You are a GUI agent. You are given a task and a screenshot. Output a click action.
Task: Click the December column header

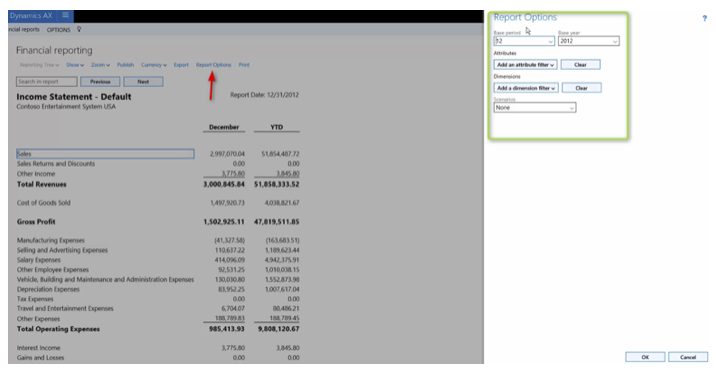224,127
